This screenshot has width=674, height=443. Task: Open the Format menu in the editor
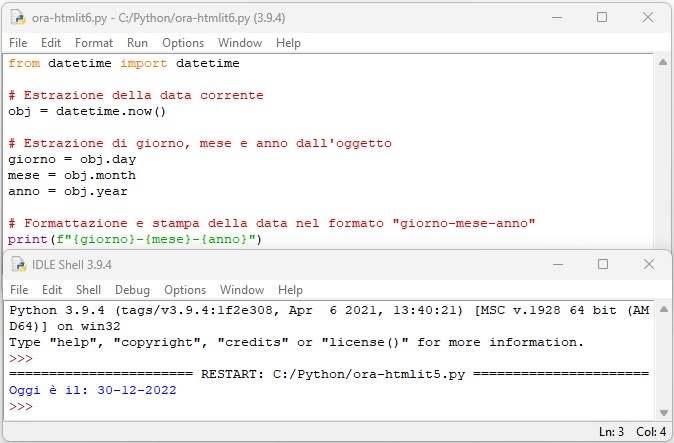(x=94, y=43)
